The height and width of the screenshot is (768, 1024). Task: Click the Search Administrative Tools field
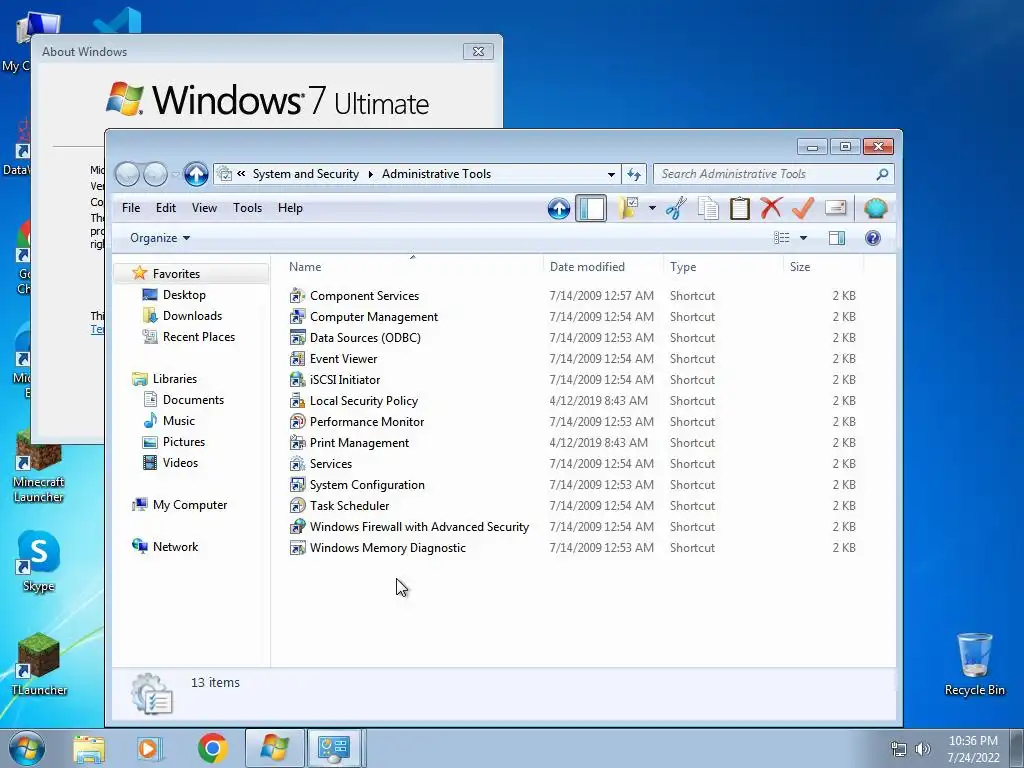(x=773, y=174)
